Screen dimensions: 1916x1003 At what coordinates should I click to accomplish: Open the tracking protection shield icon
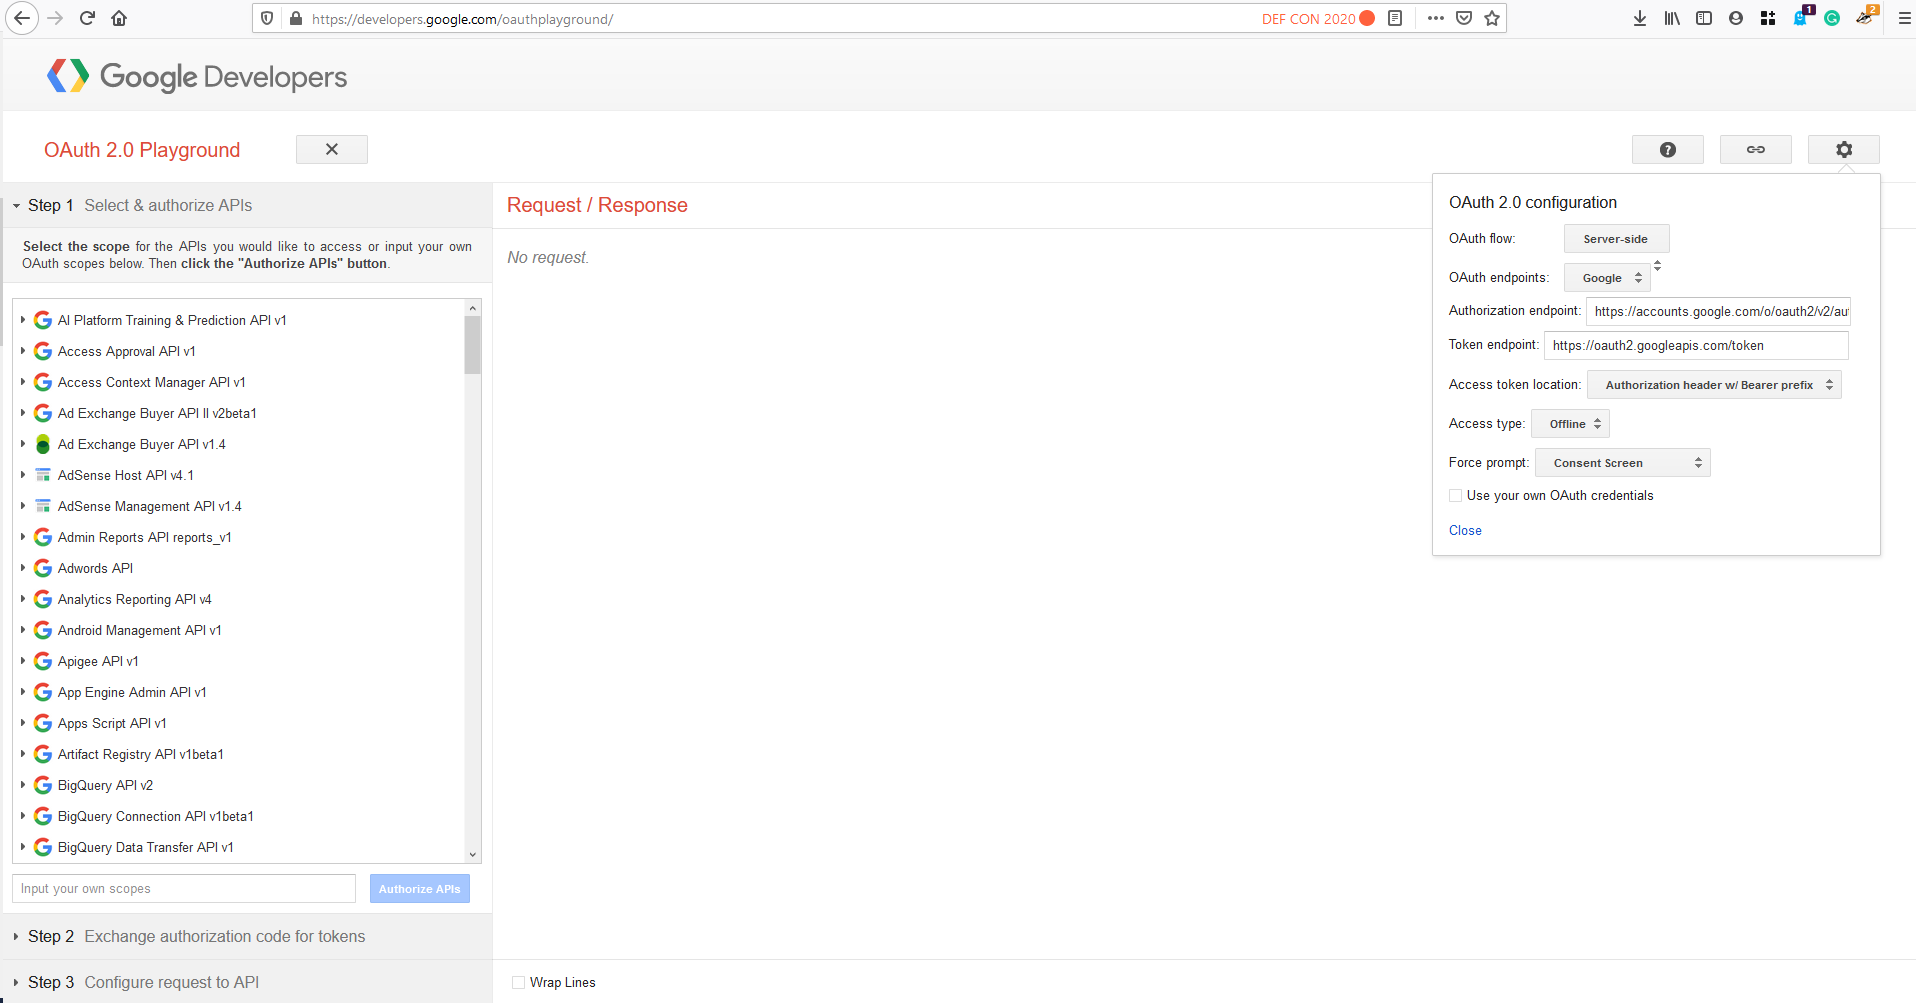pyautogui.click(x=267, y=18)
